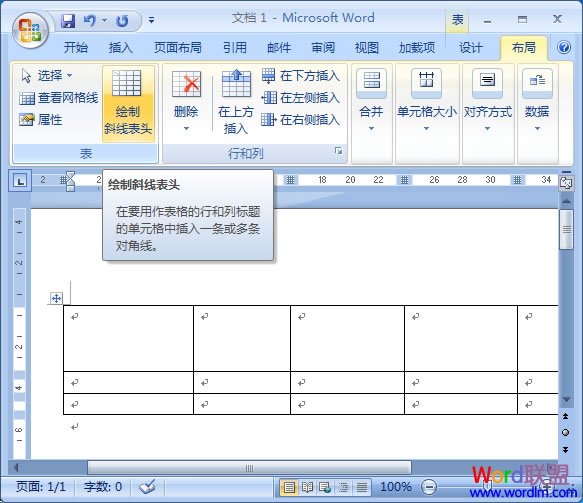
Task: Switch to Print Layout view button
Action: 289,487
